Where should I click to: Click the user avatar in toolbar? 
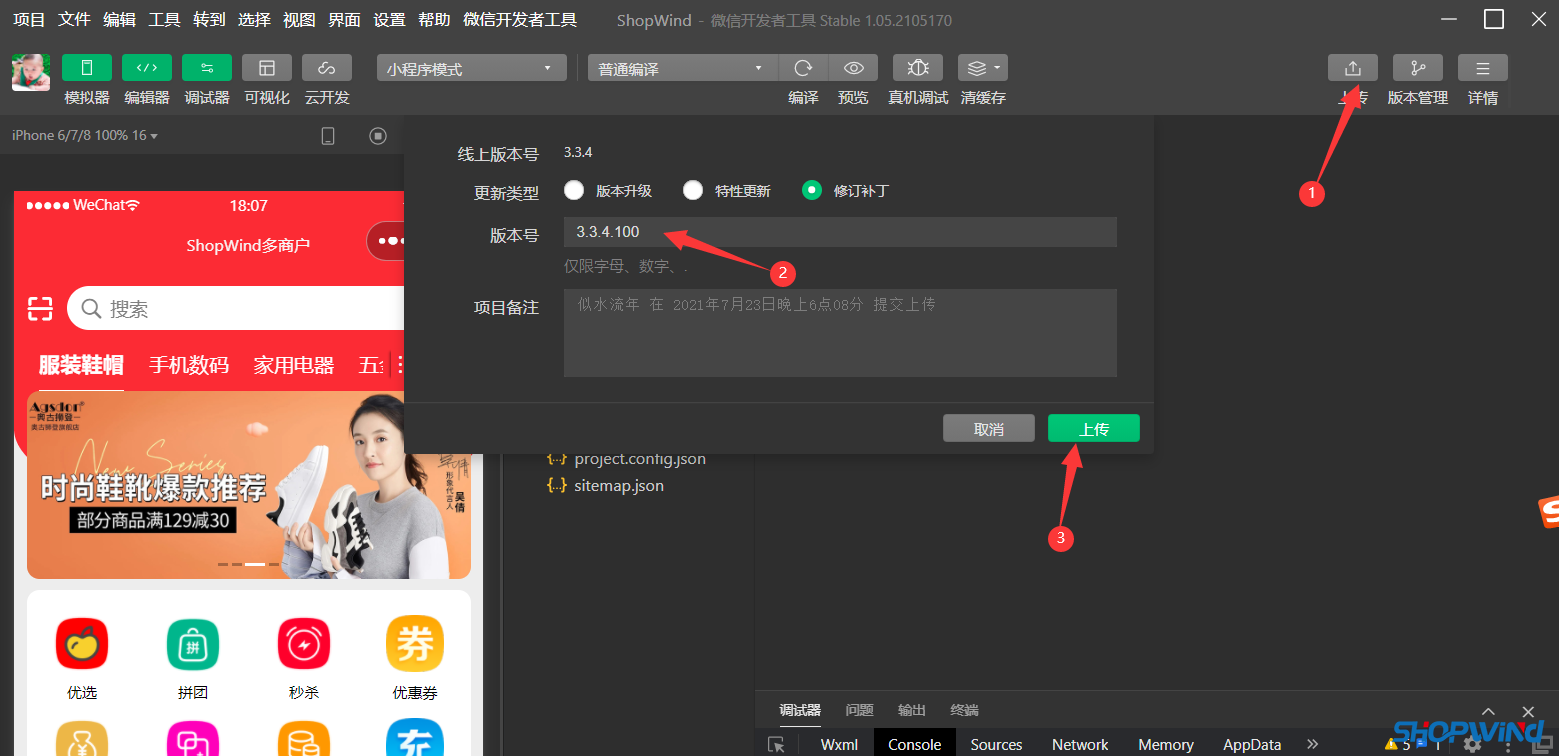coord(31,73)
